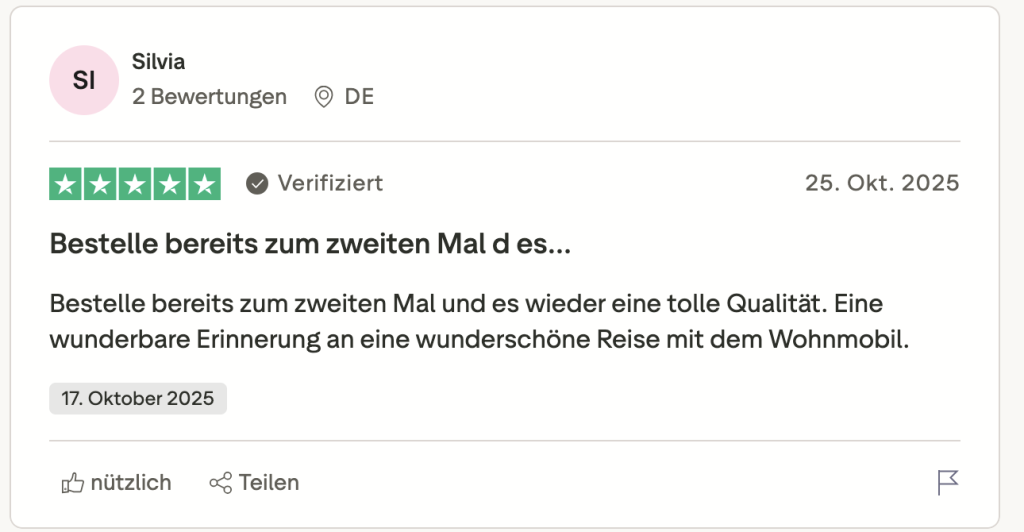Viewport: 1024px width, 532px height.
Task: Click the pink SI avatar
Action: click(x=84, y=80)
